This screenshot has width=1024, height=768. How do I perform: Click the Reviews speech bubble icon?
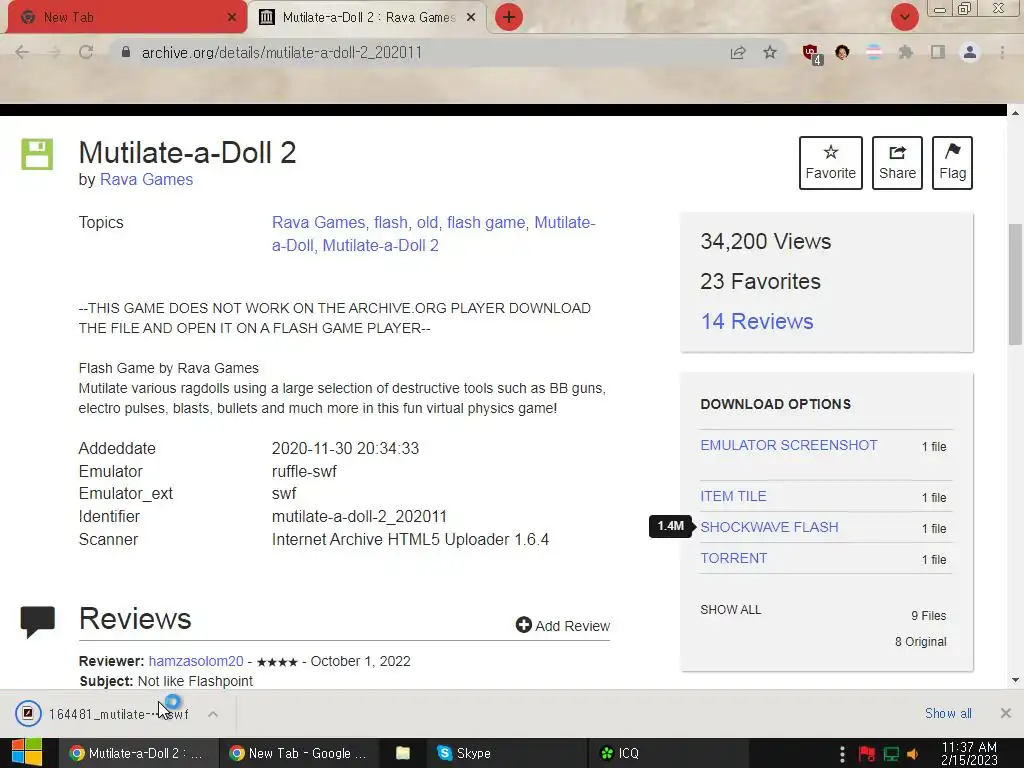[37, 622]
